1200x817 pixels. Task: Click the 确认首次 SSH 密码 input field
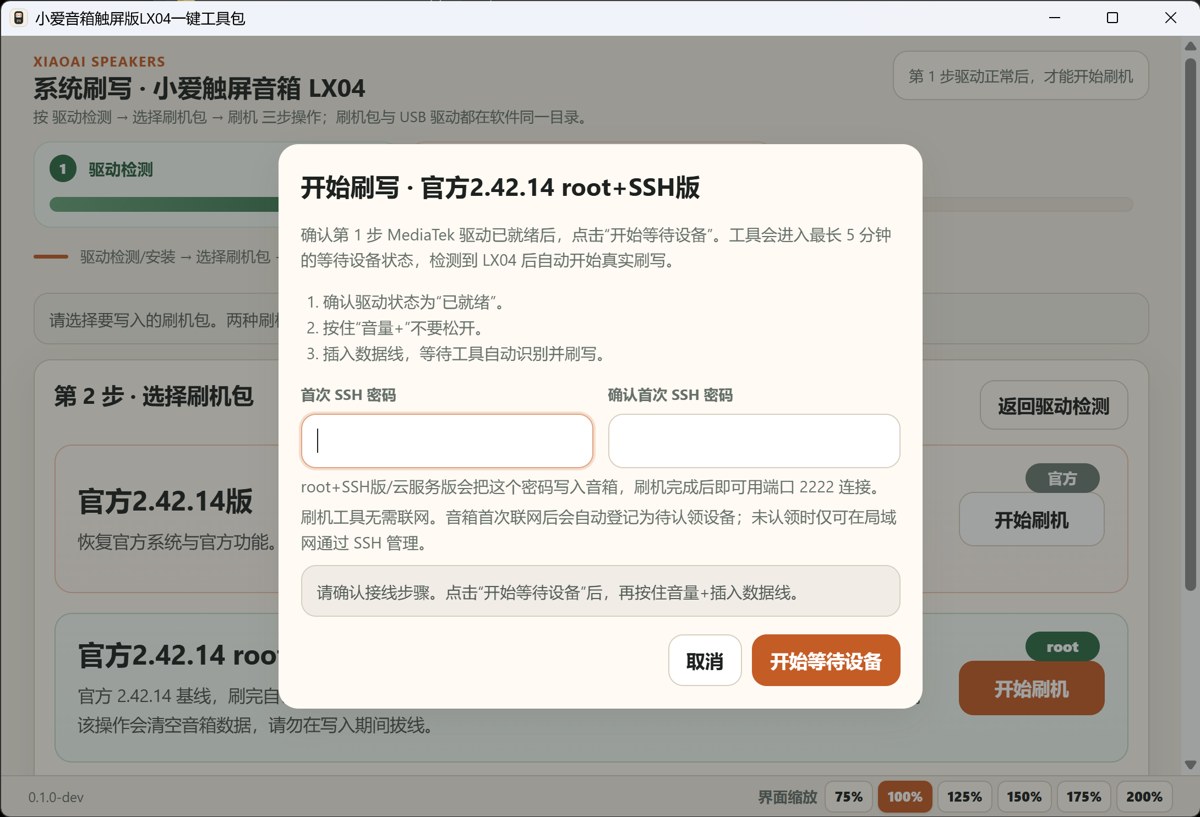coord(754,441)
